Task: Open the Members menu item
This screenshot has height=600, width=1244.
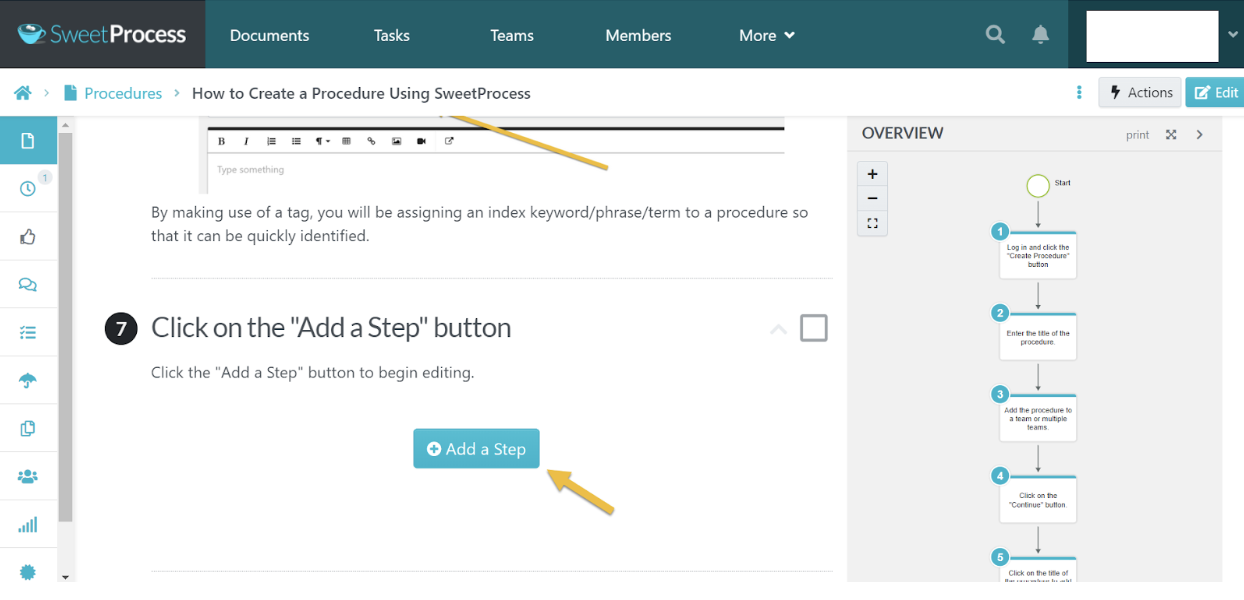Action: 638,35
